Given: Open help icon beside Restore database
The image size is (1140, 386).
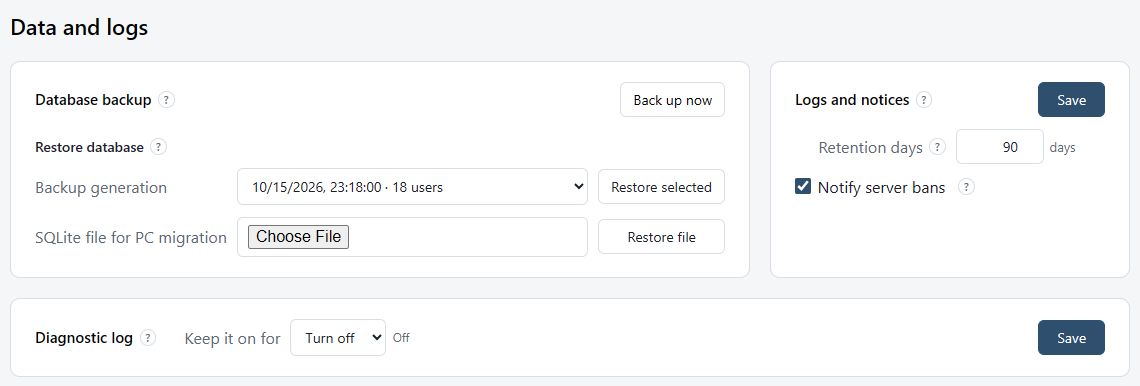Looking at the screenshot, I should (158, 147).
